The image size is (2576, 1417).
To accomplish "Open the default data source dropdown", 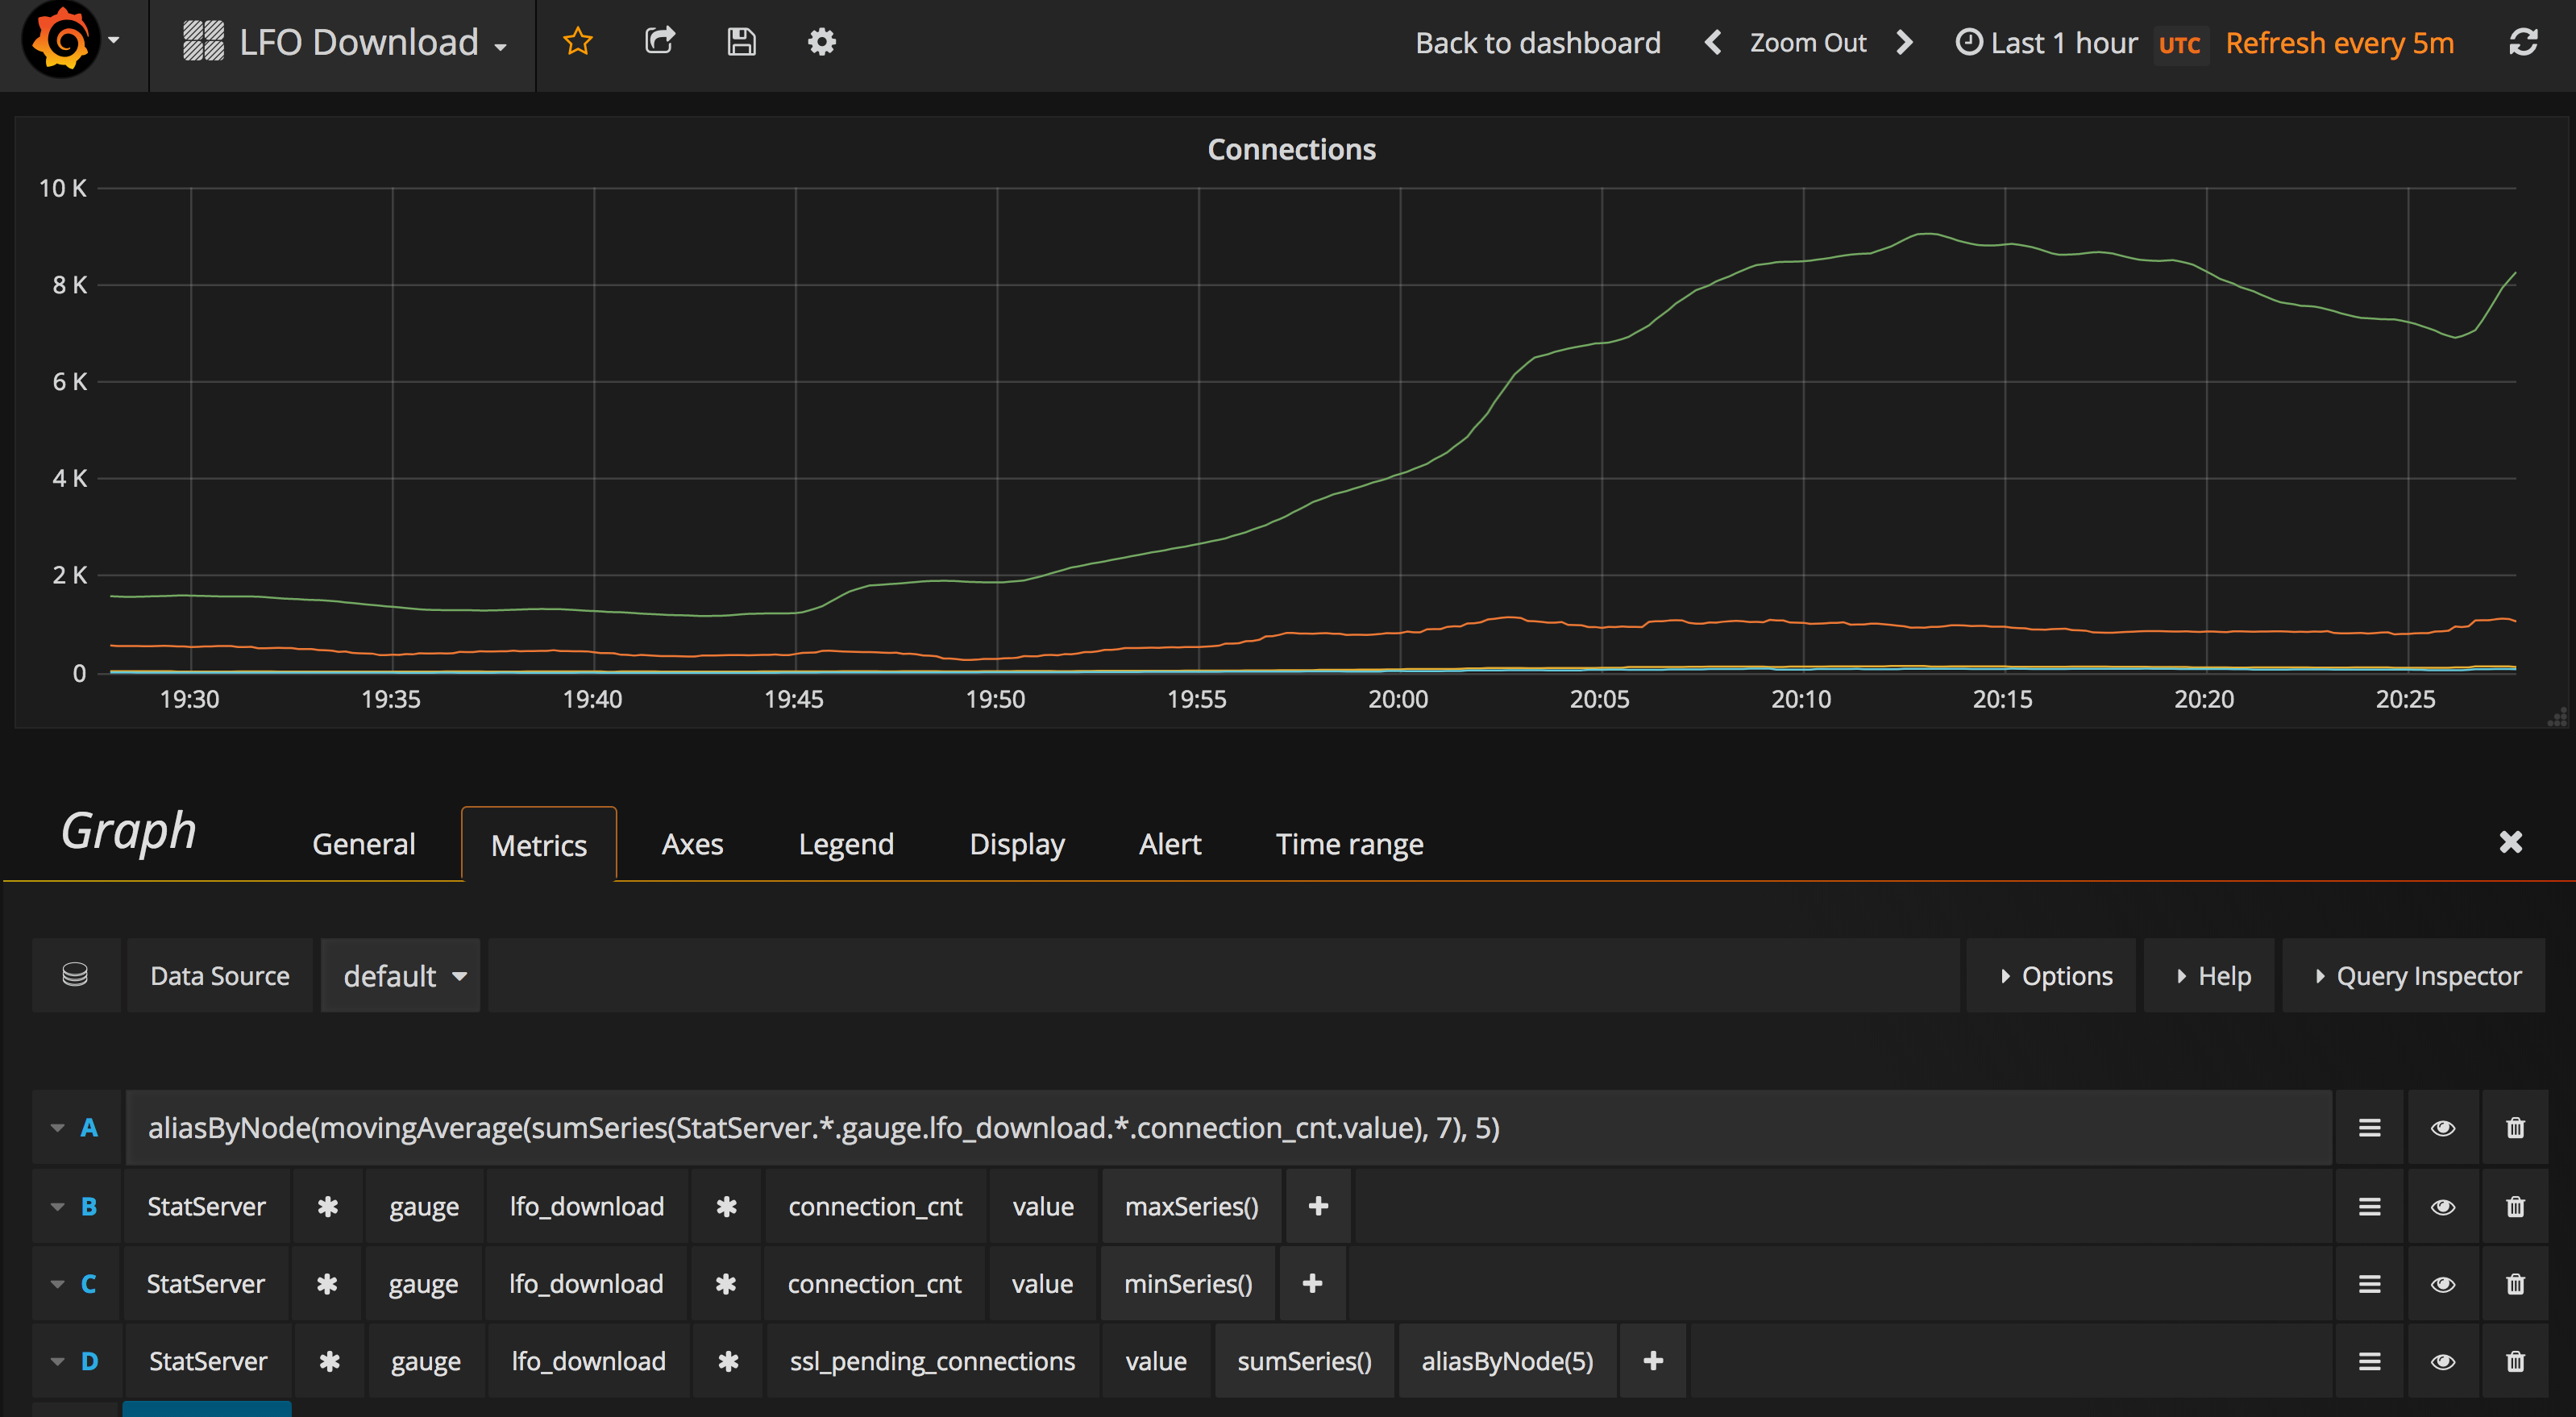I will pos(401,975).
